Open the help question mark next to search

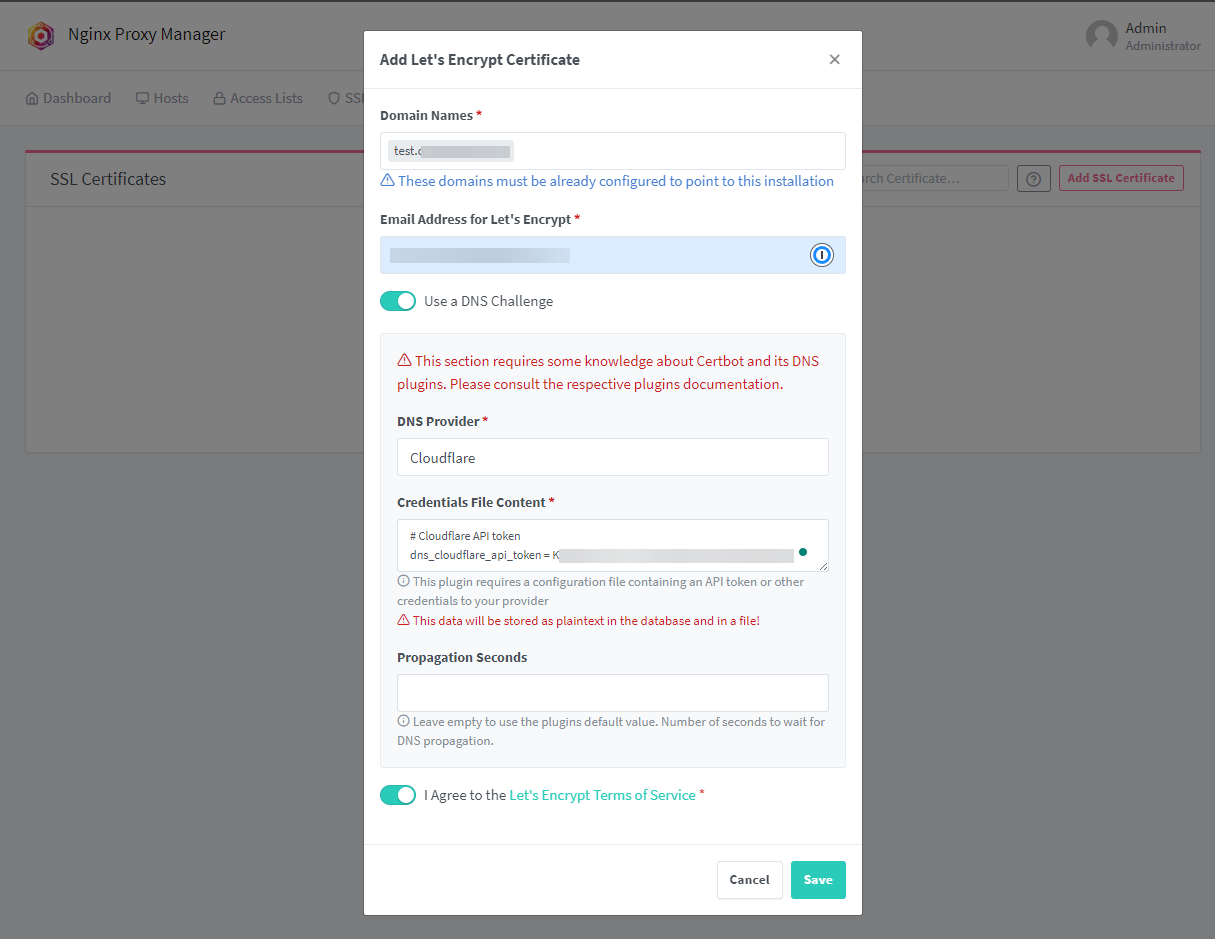coord(1033,178)
